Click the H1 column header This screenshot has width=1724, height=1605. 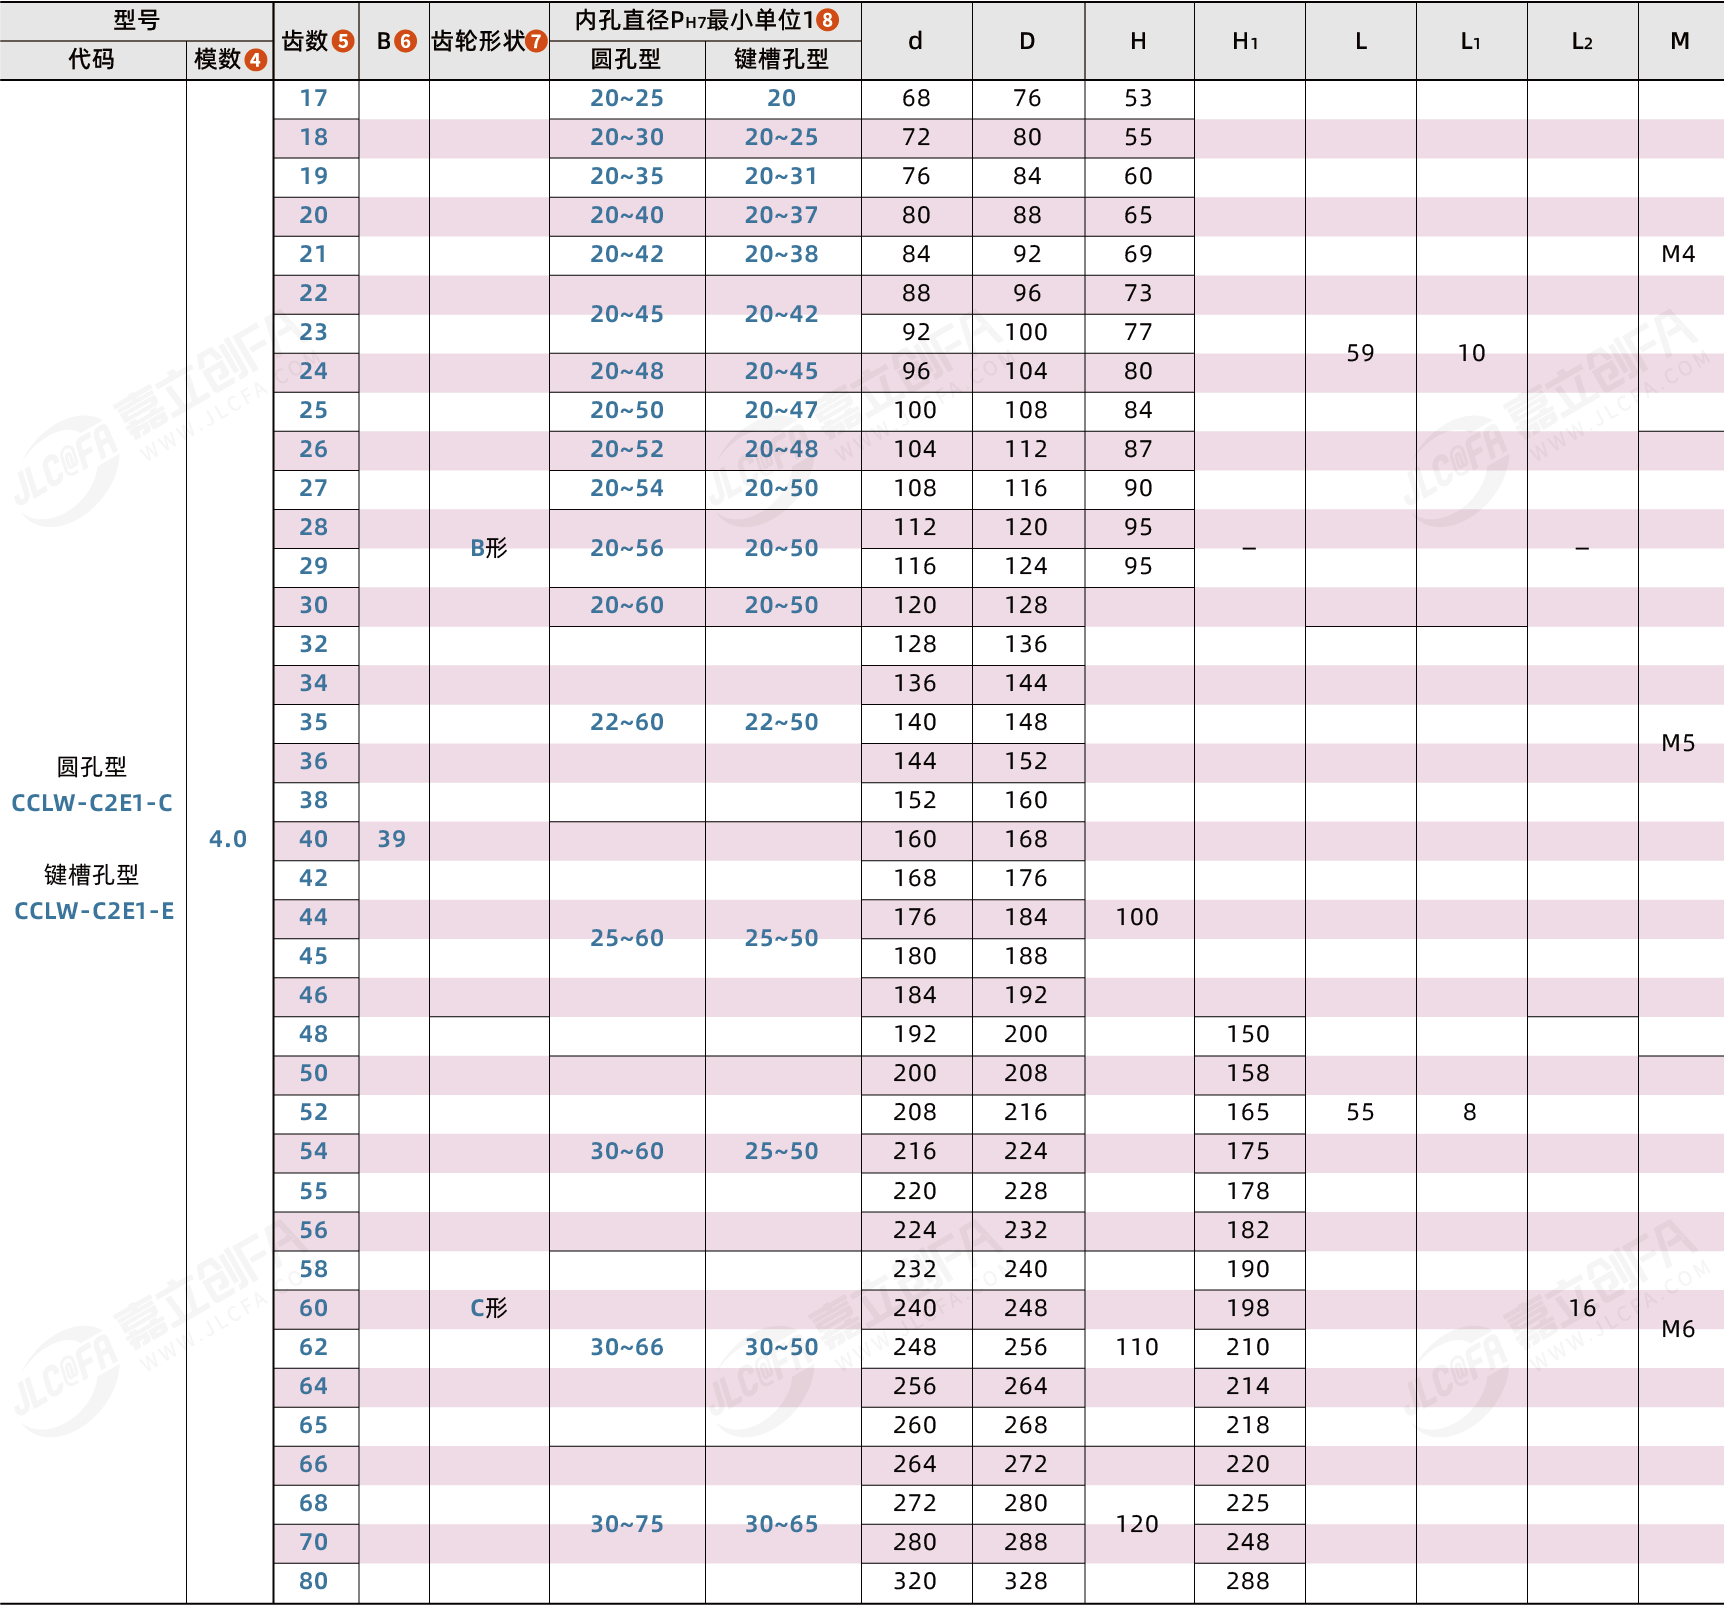tap(1246, 41)
